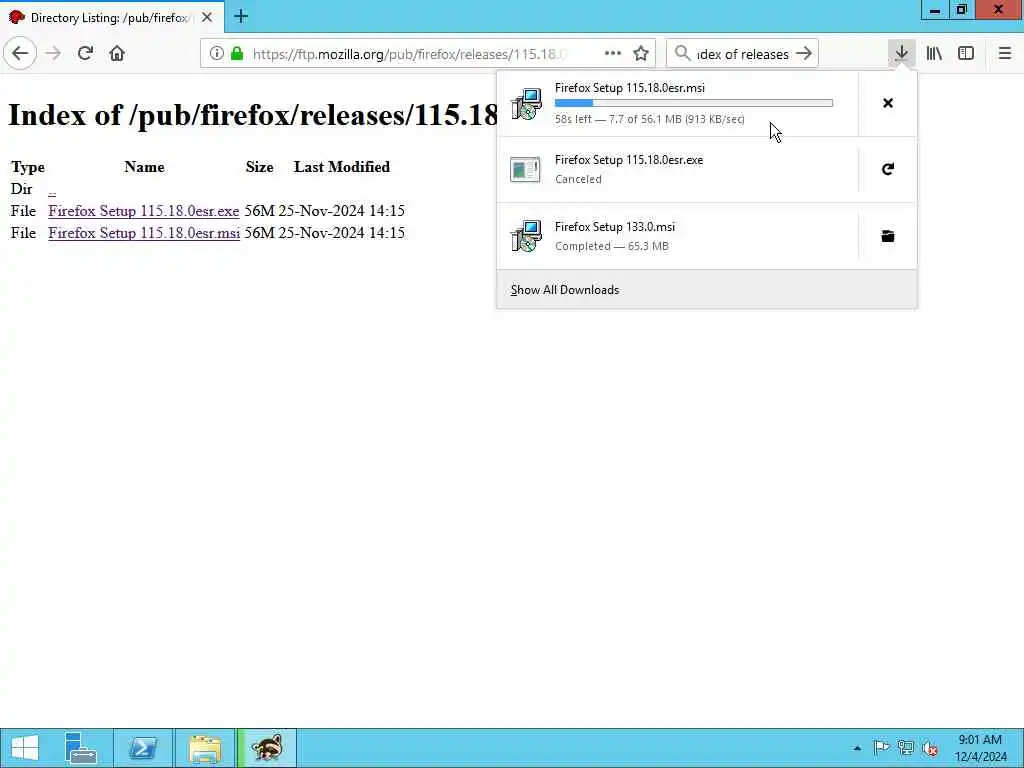Viewport: 1024px width, 768px height.
Task: Open Firefox Setup 115.18.0esr.exe link on page
Action: pos(144,211)
